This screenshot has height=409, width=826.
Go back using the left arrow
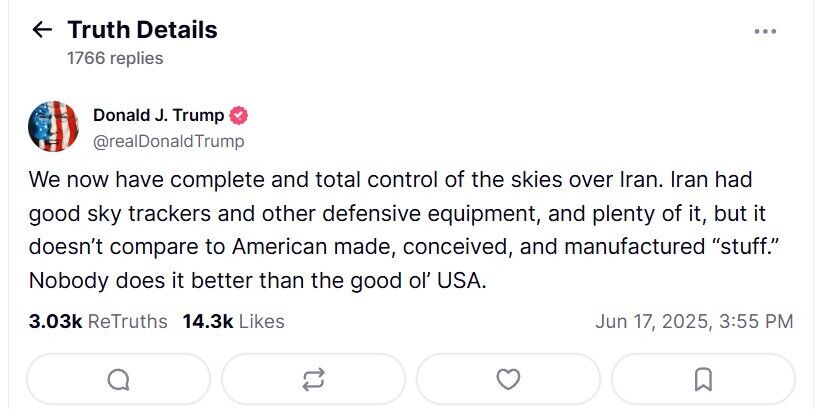click(x=41, y=30)
